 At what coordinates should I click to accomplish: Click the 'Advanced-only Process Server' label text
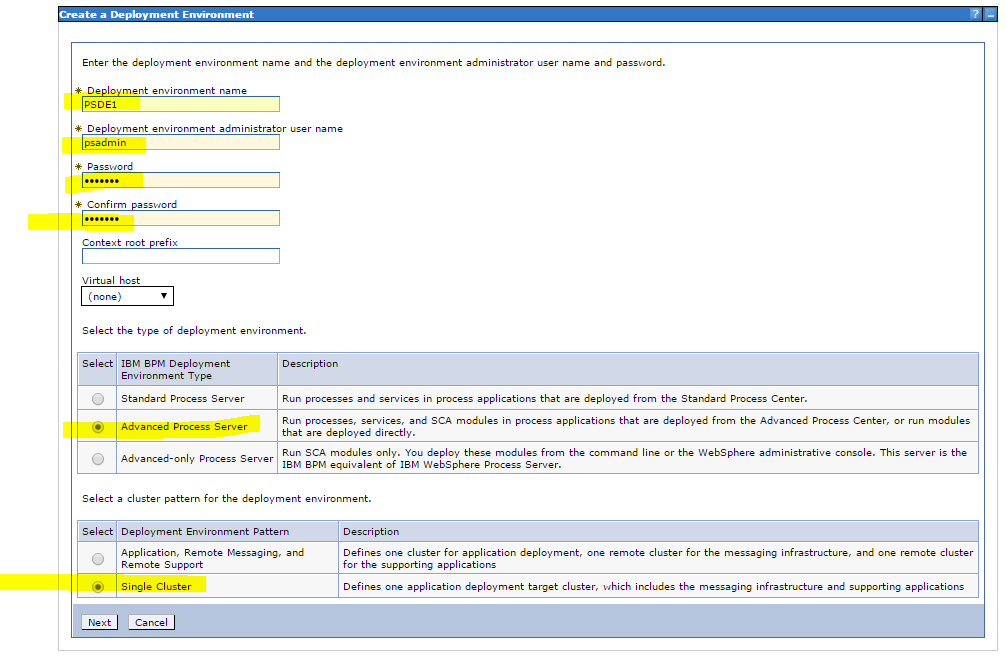(x=197, y=459)
